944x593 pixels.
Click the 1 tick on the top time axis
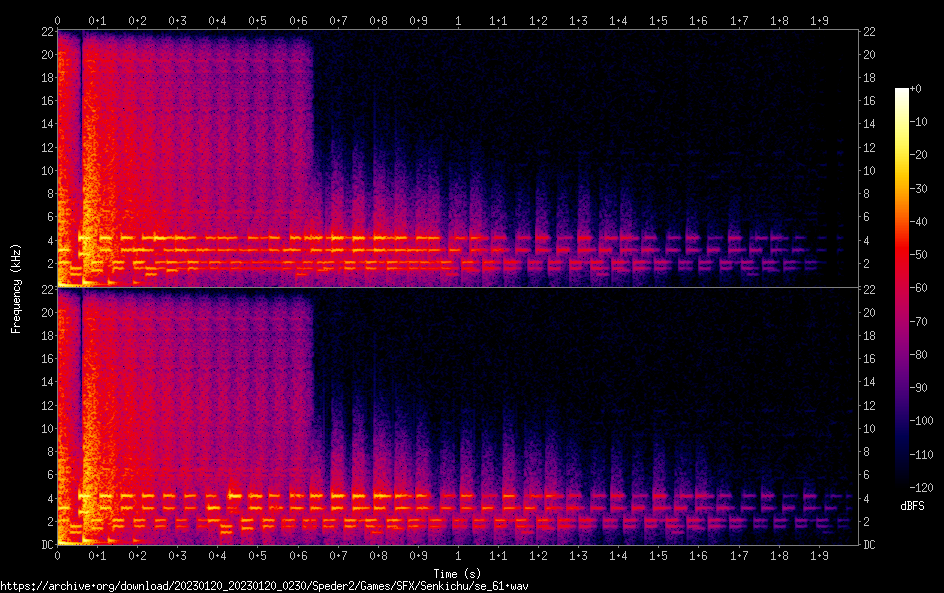click(458, 20)
